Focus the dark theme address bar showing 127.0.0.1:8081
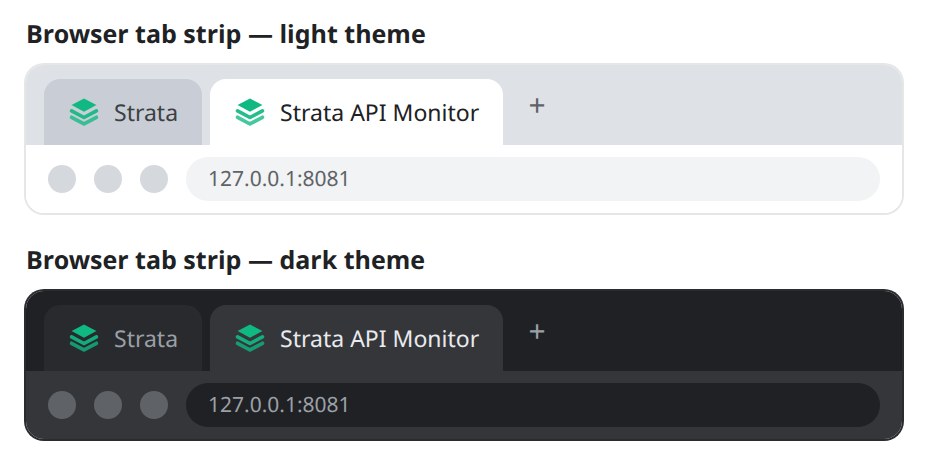The image size is (928, 465). [x=533, y=405]
